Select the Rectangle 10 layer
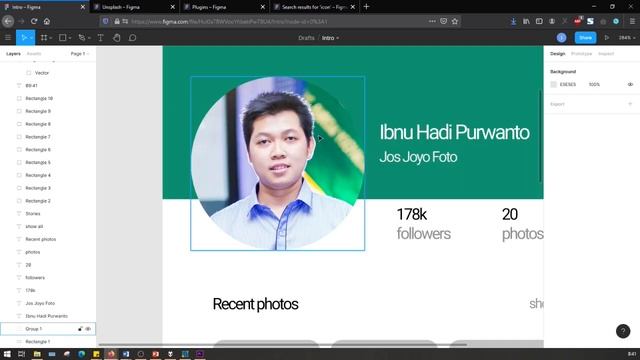The width and height of the screenshot is (640, 360). pyautogui.click(x=39, y=98)
